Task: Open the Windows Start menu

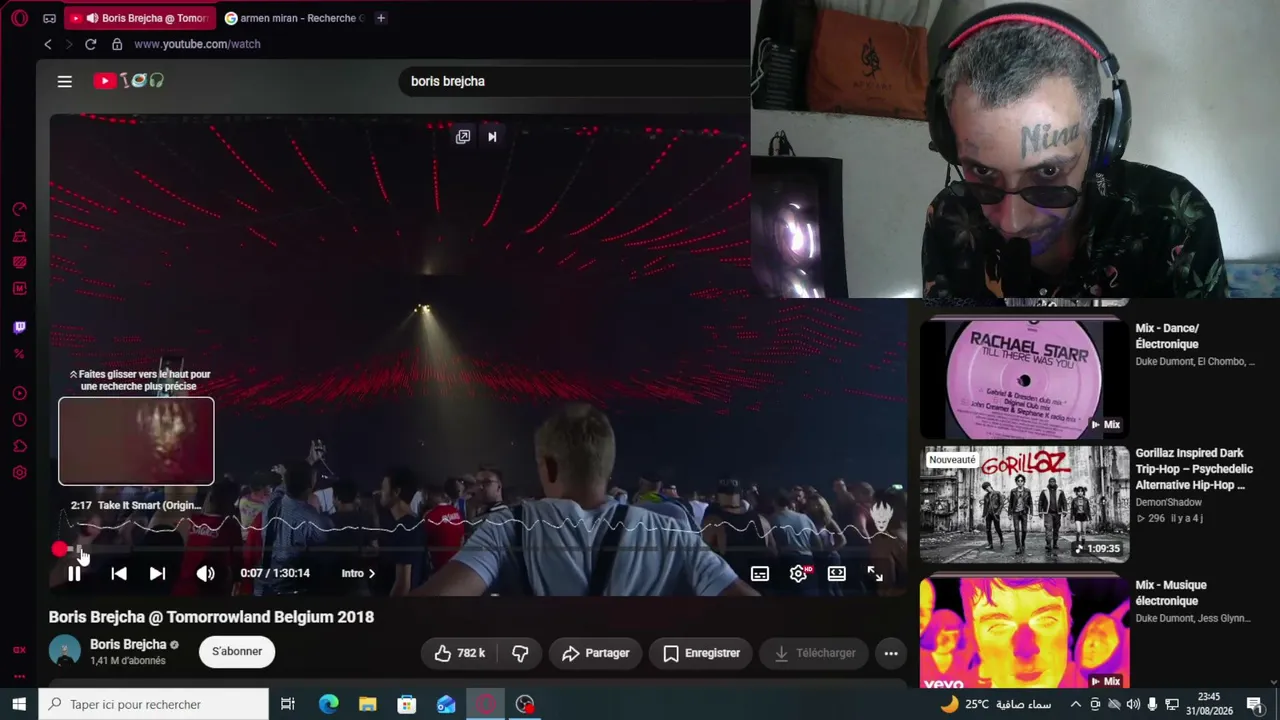Action: coord(19,704)
